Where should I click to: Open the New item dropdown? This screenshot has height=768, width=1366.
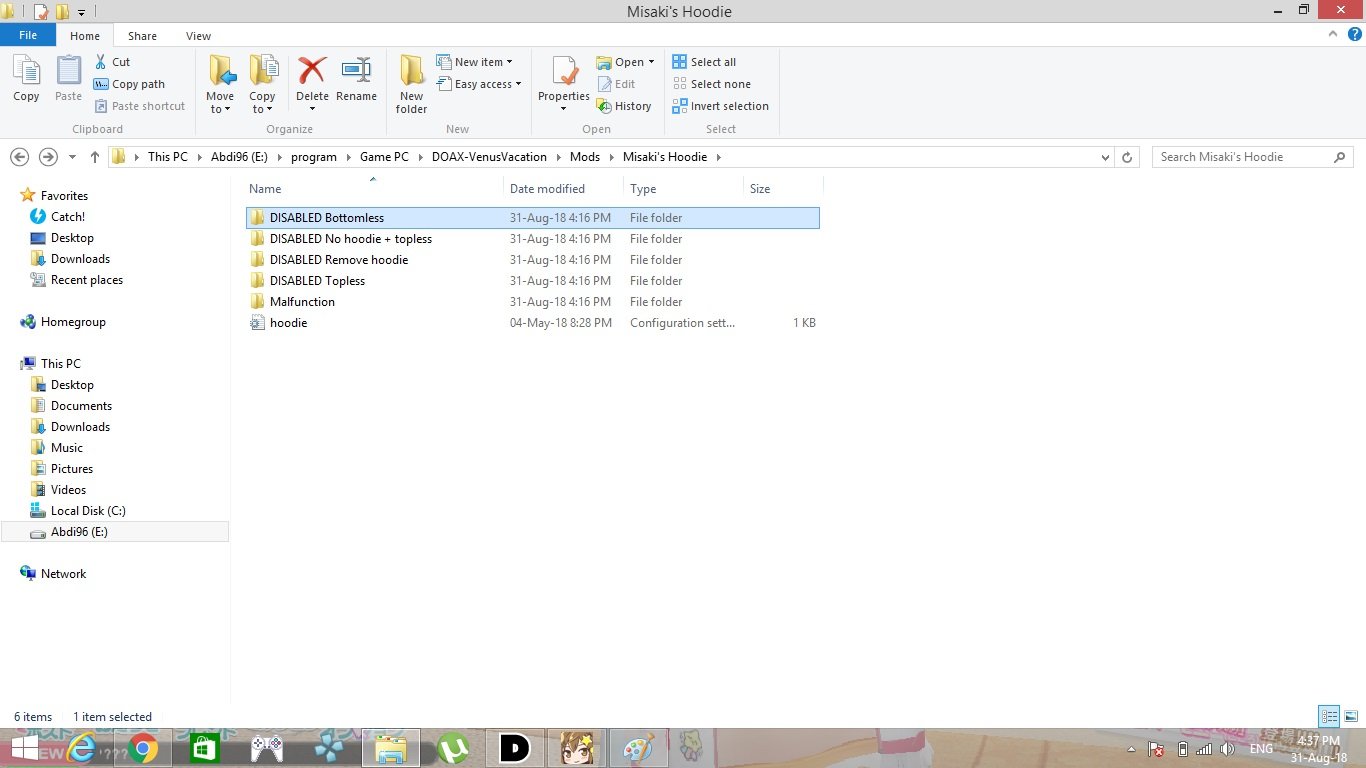(475, 62)
